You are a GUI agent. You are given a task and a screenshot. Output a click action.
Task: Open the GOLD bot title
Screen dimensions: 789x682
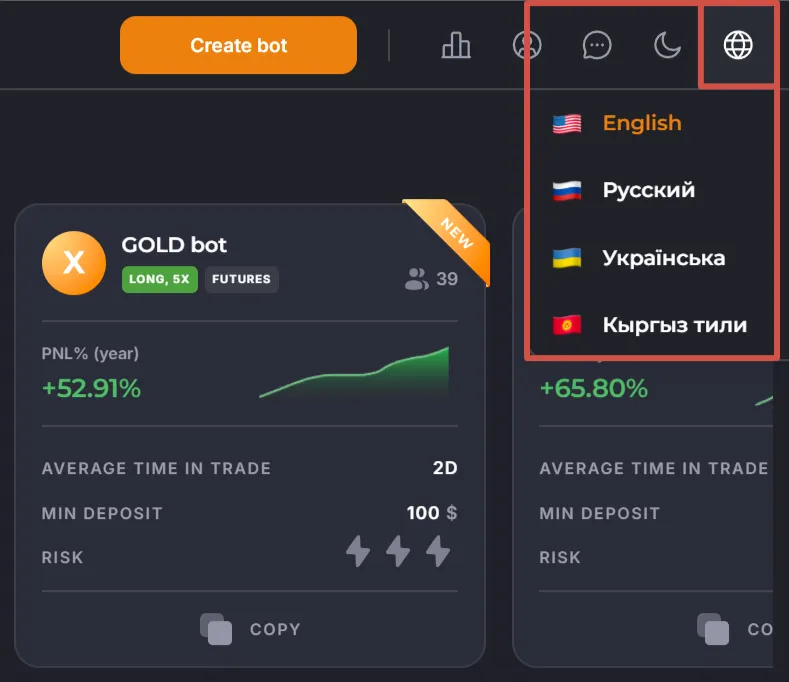174,244
